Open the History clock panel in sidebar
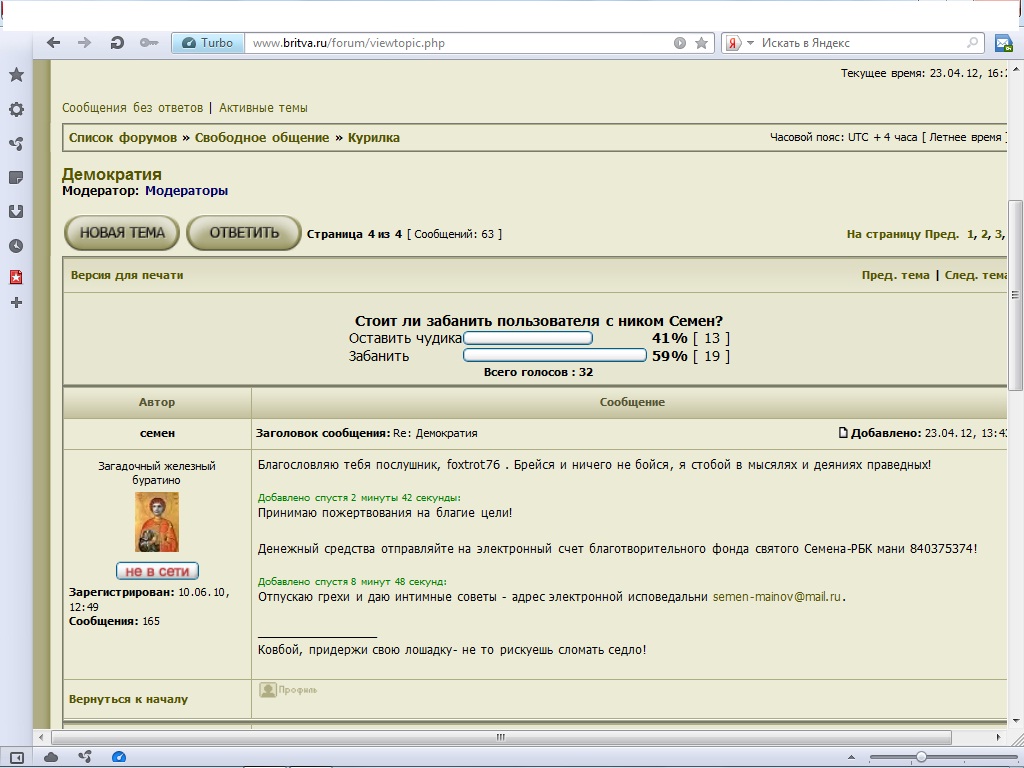The image size is (1024, 768). click(x=16, y=246)
